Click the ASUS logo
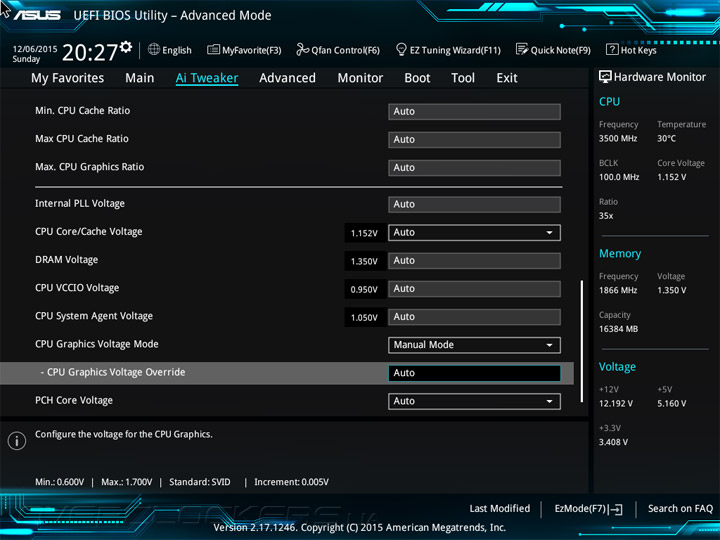This screenshot has width=720, height=540. 37,15
